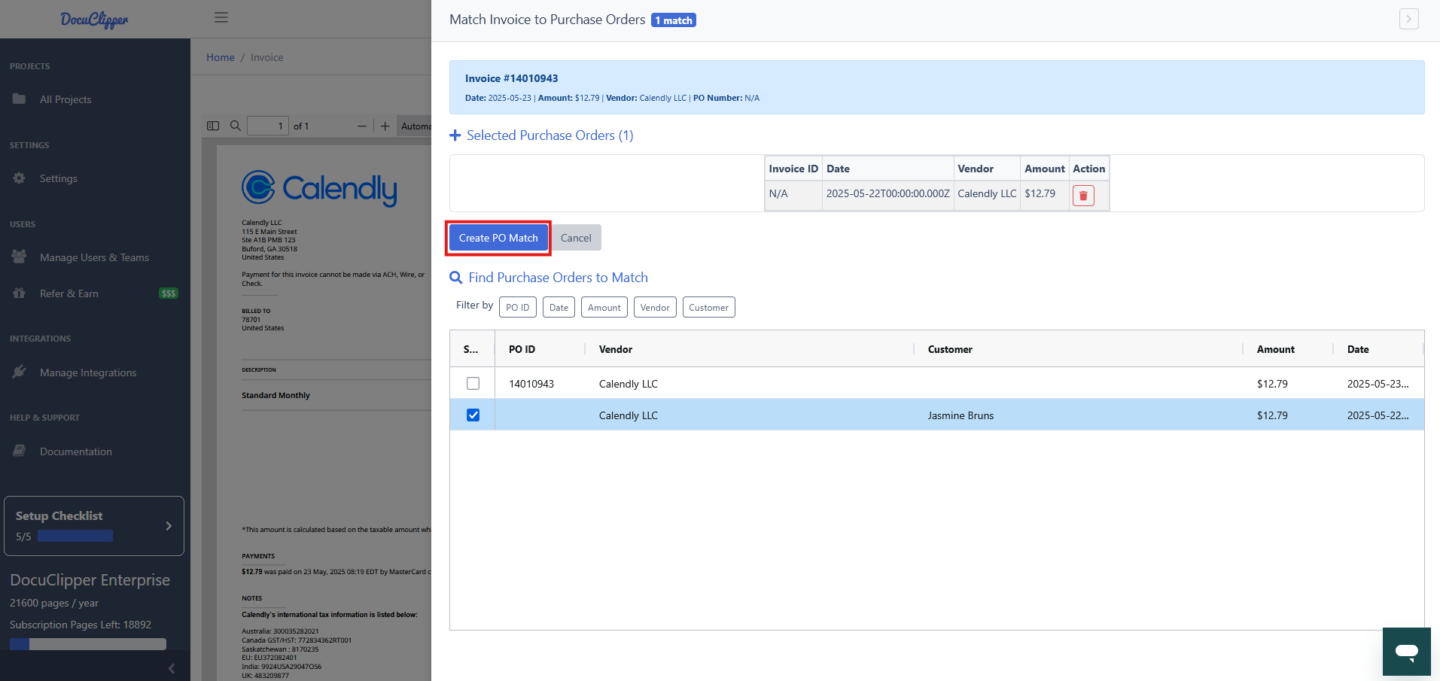Zoom out the PDF with minus icon

tap(362, 126)
